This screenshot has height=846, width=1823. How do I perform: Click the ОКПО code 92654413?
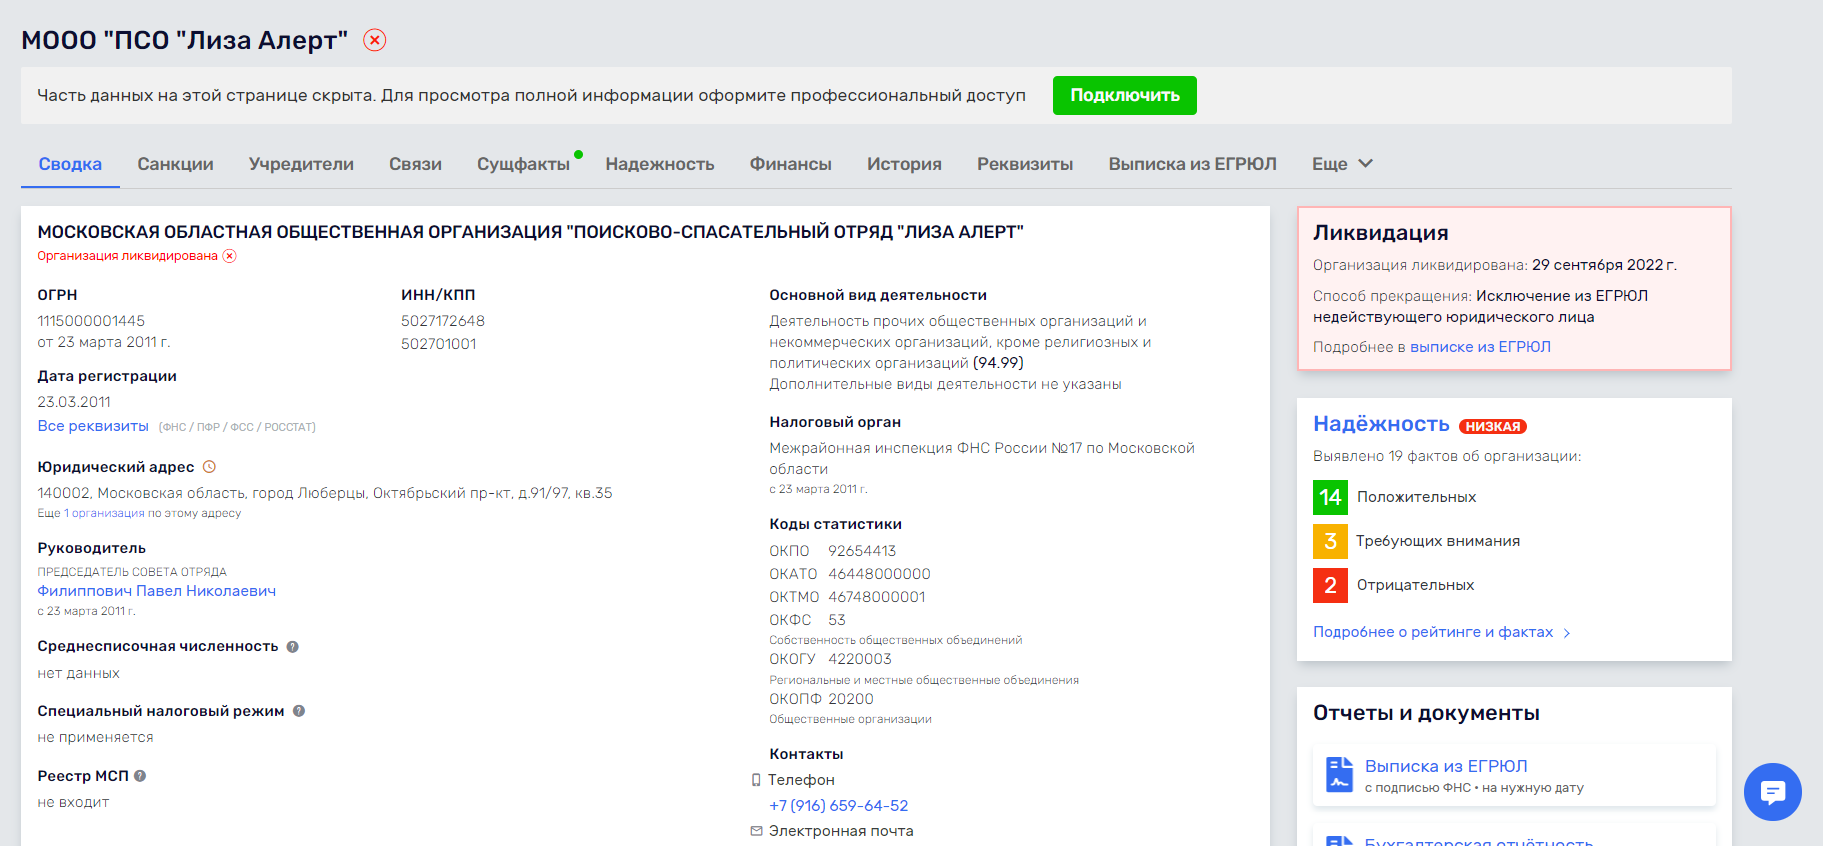862,551
